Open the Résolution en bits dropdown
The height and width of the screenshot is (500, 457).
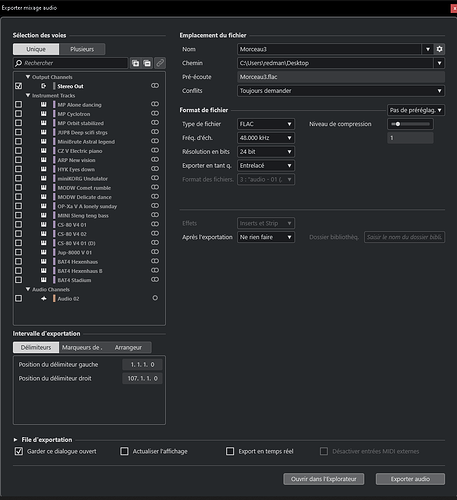[266, 152]
